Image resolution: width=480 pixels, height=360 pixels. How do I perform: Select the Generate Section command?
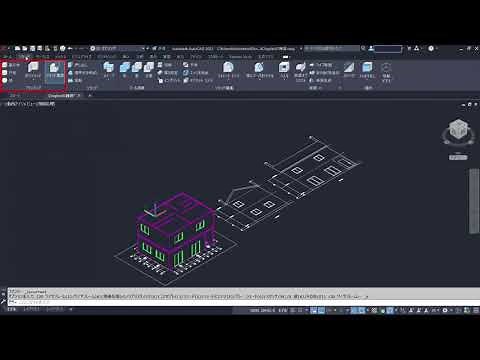(321, 80)
